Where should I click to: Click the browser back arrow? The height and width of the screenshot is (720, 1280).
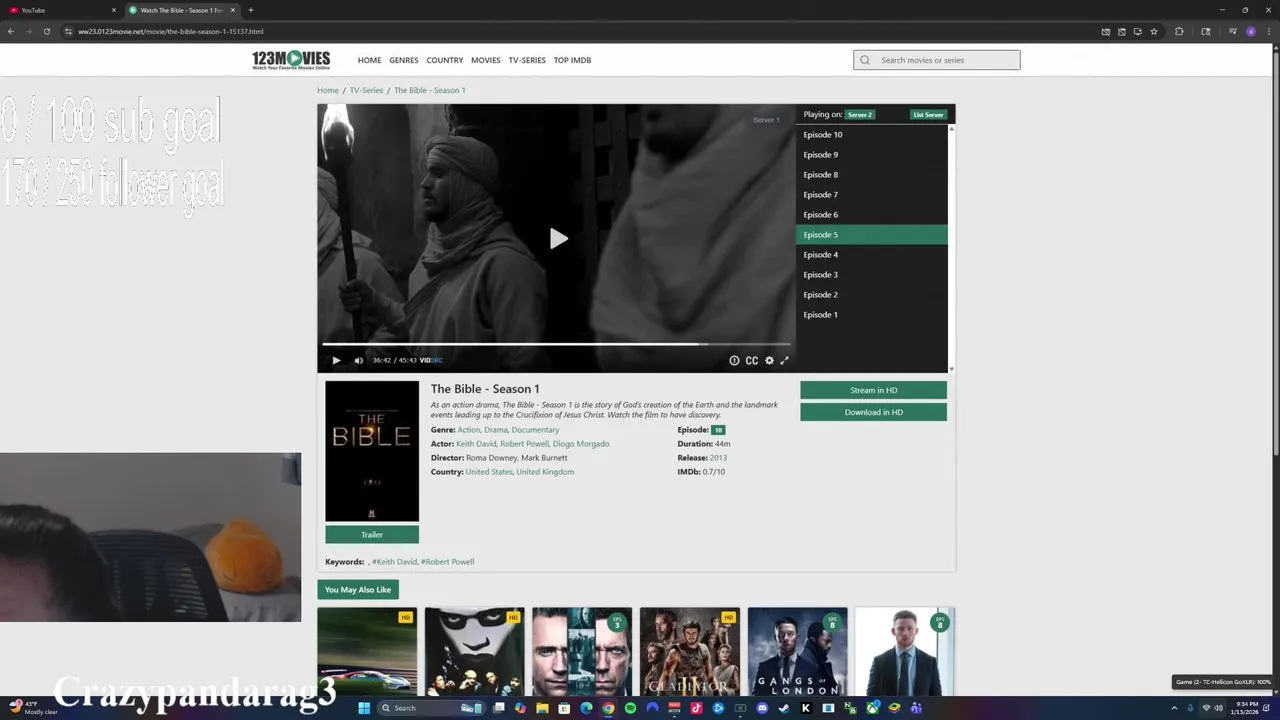coord(11,31)
